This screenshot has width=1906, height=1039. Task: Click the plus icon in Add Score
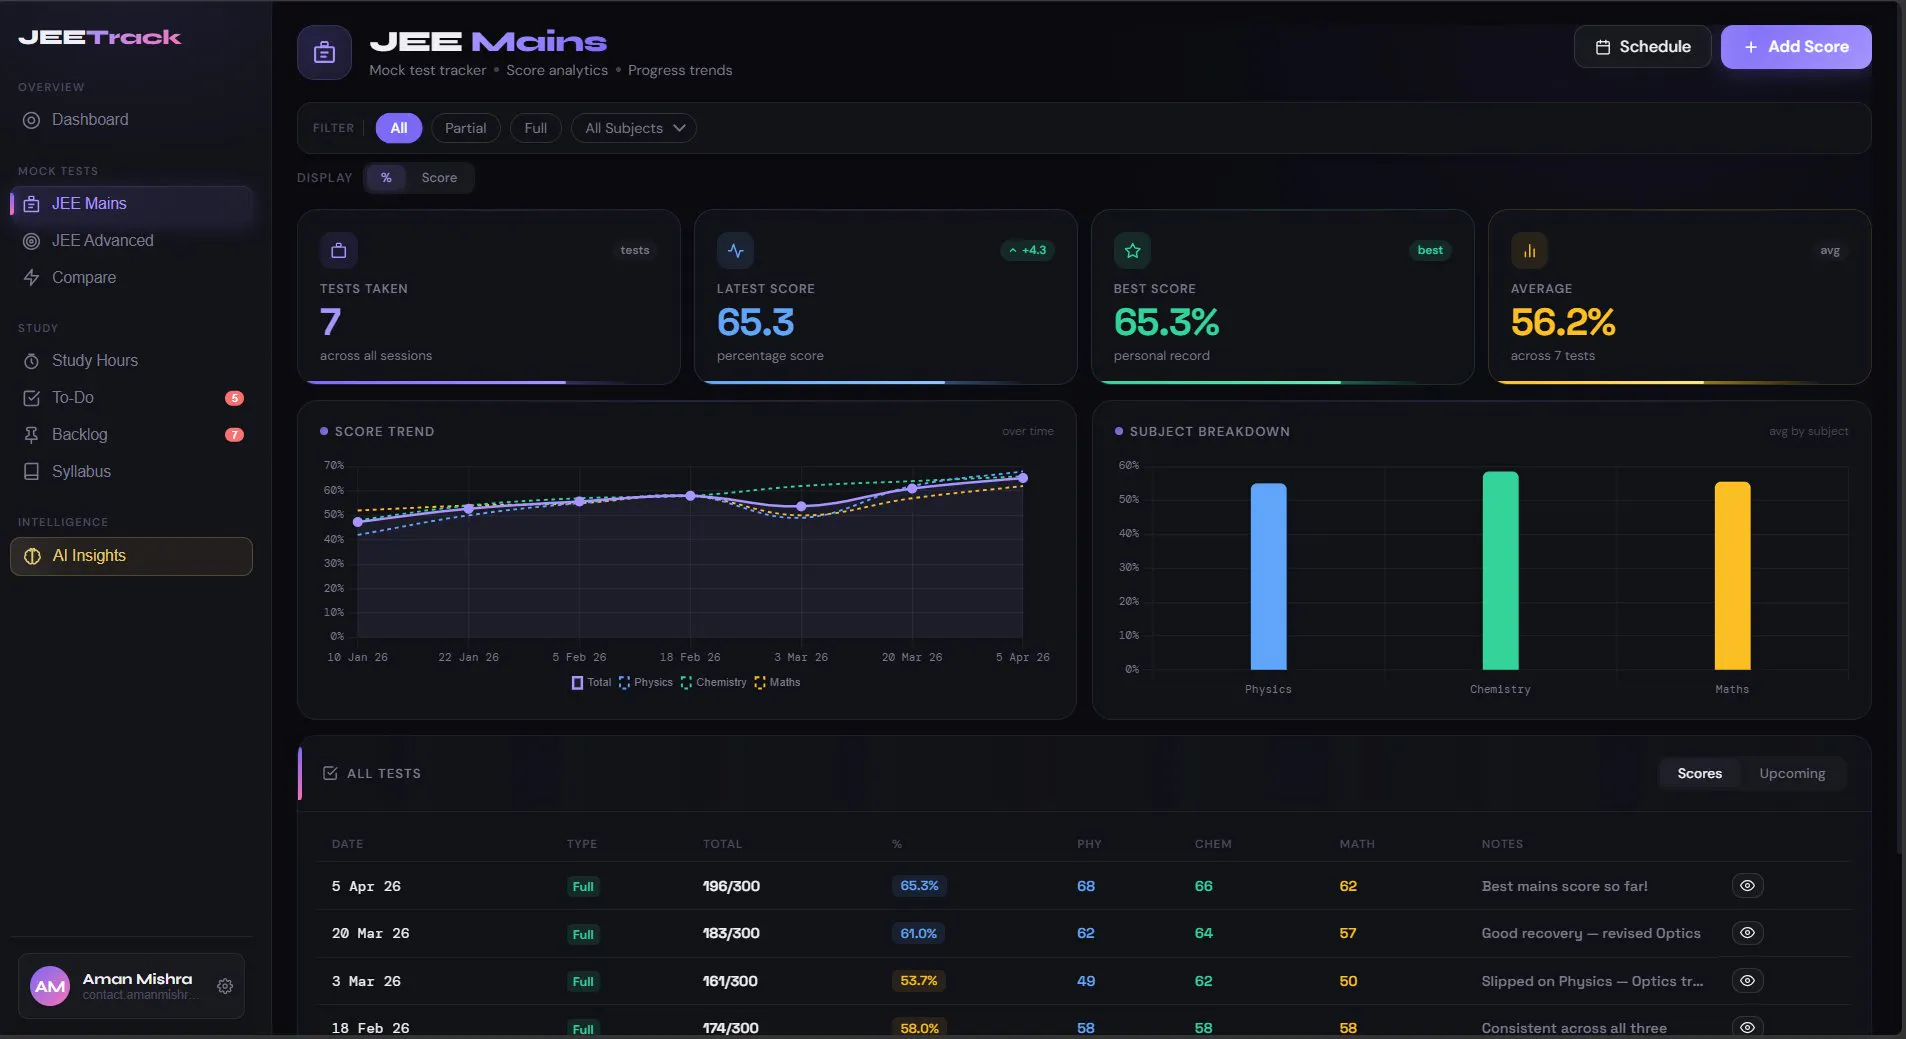coord(1751,47)
